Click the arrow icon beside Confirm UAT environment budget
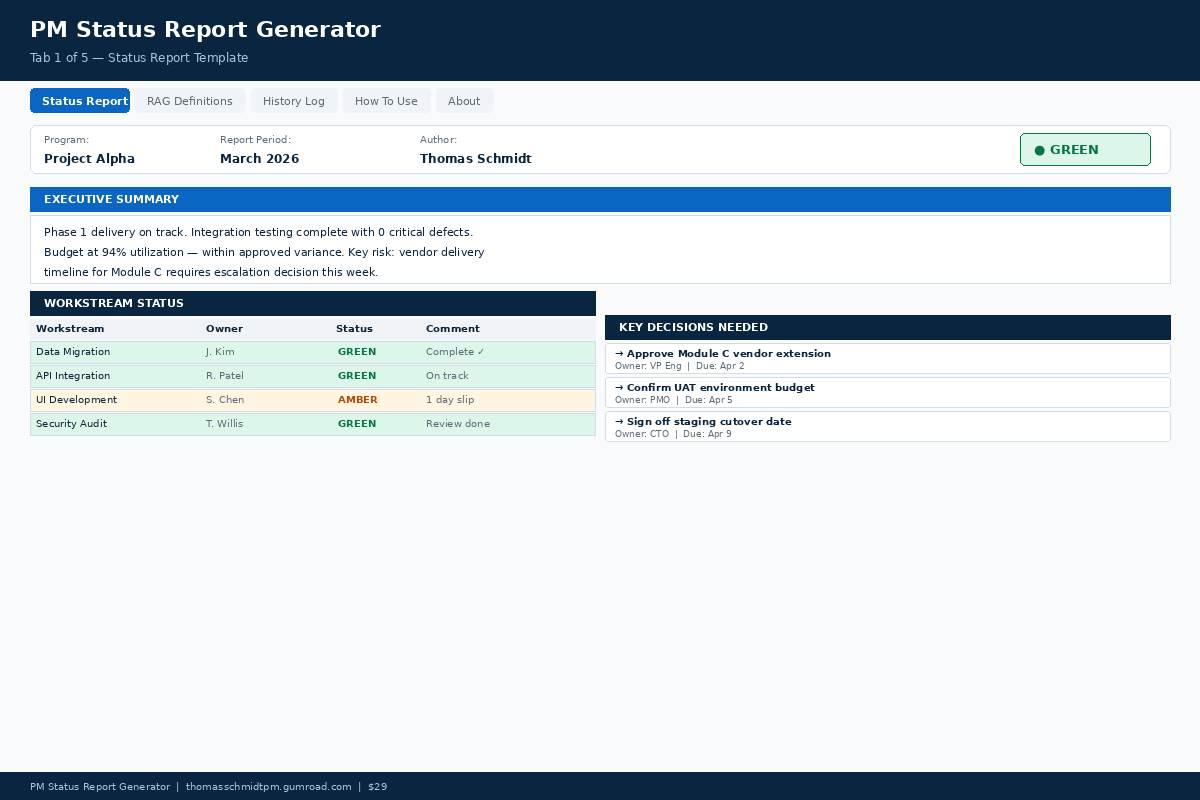Viewport: 1200px width, 800px height. (618, 387)
